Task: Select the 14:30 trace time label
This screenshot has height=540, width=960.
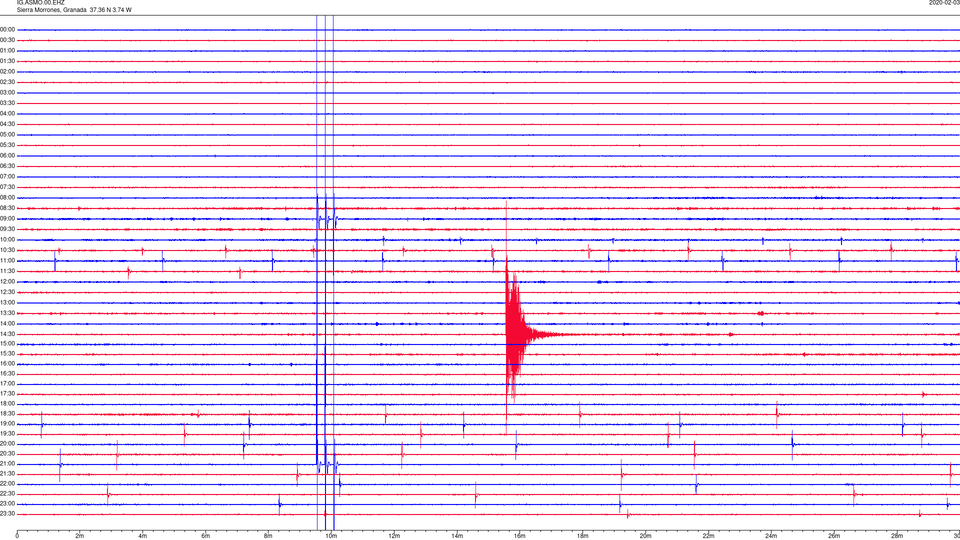Action: 7,334
